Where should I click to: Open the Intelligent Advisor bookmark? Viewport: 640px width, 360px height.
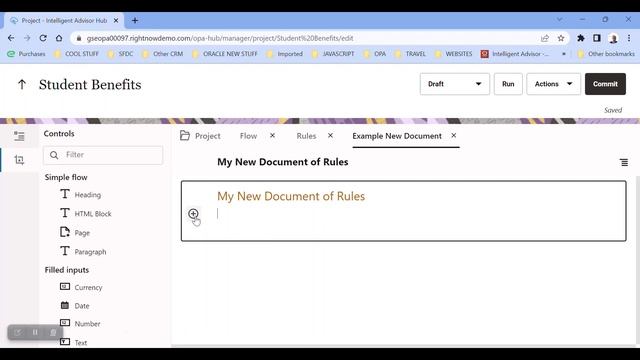click(x=515, y=54)
